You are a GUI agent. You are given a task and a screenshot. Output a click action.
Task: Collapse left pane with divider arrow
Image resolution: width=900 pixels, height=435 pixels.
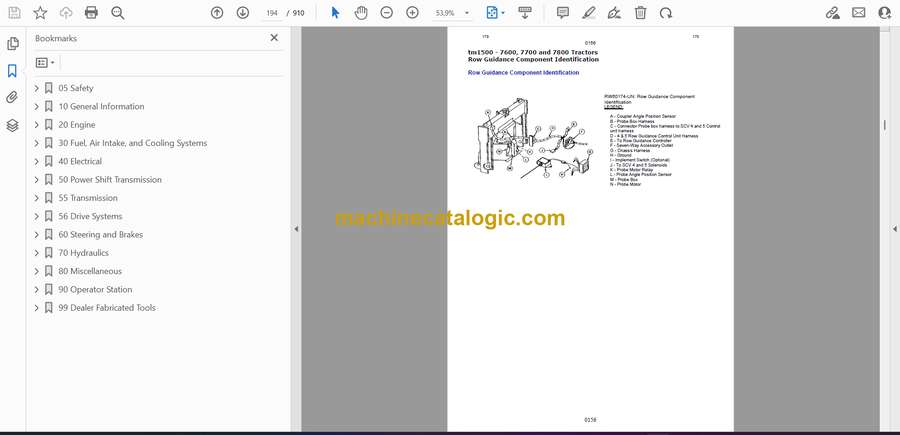pyautogui.click(x=296, y=229)
